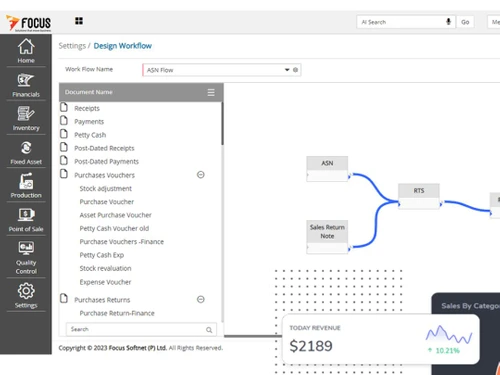Click the Petty Cash document icon
500x375 pixels.
(x=64, y=134)
